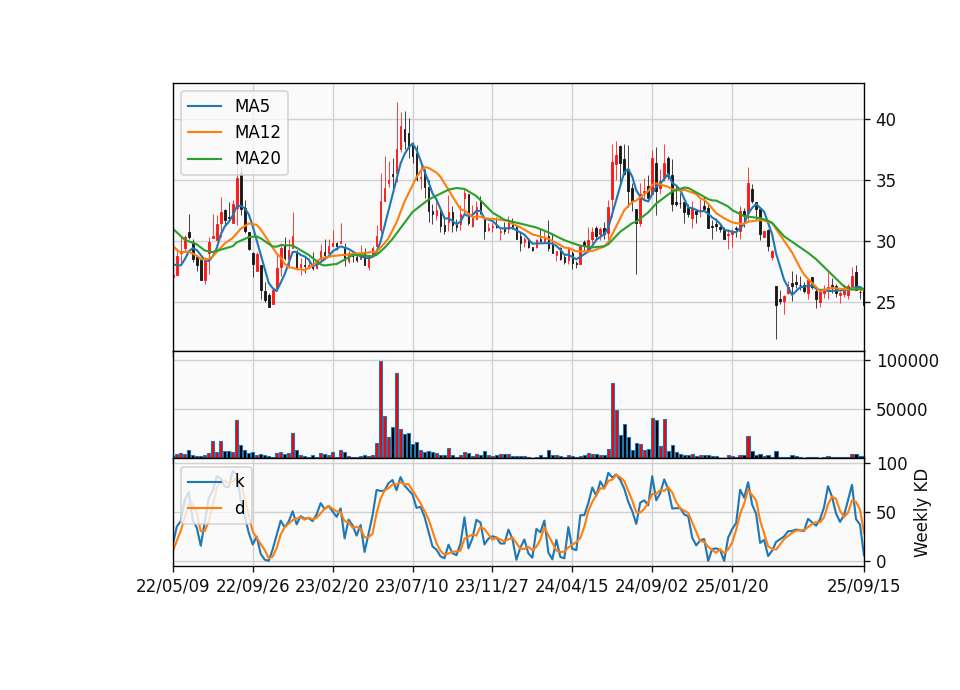Click the 25/09/15 date axis label
This screenshot has width=960, height=690.
pyautogui.click(x=864, y=586)
